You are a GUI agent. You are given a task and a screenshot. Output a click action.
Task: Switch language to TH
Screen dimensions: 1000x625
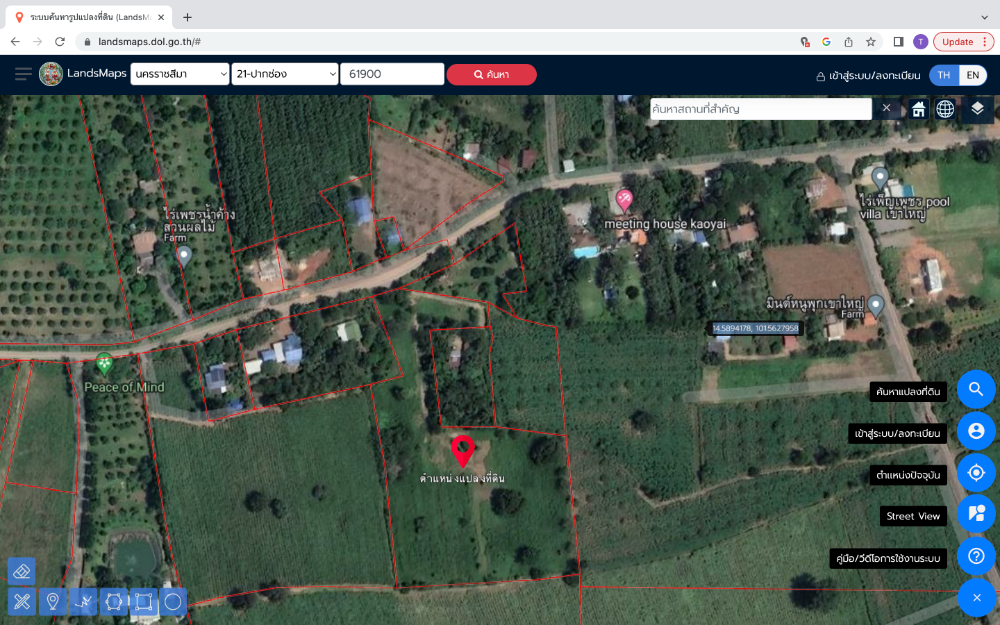943,75
